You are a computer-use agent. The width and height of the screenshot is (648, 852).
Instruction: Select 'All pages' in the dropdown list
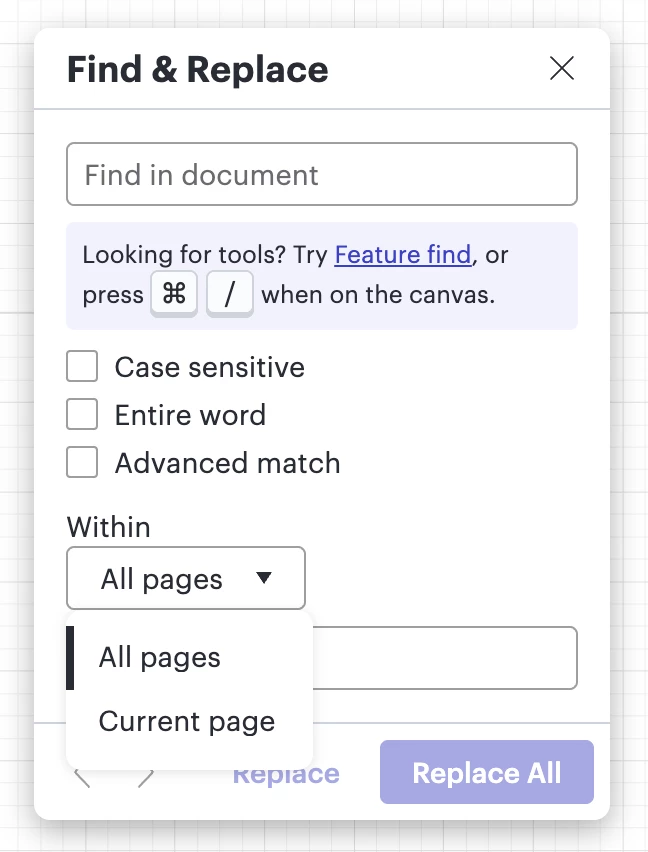tap(160, 658)
